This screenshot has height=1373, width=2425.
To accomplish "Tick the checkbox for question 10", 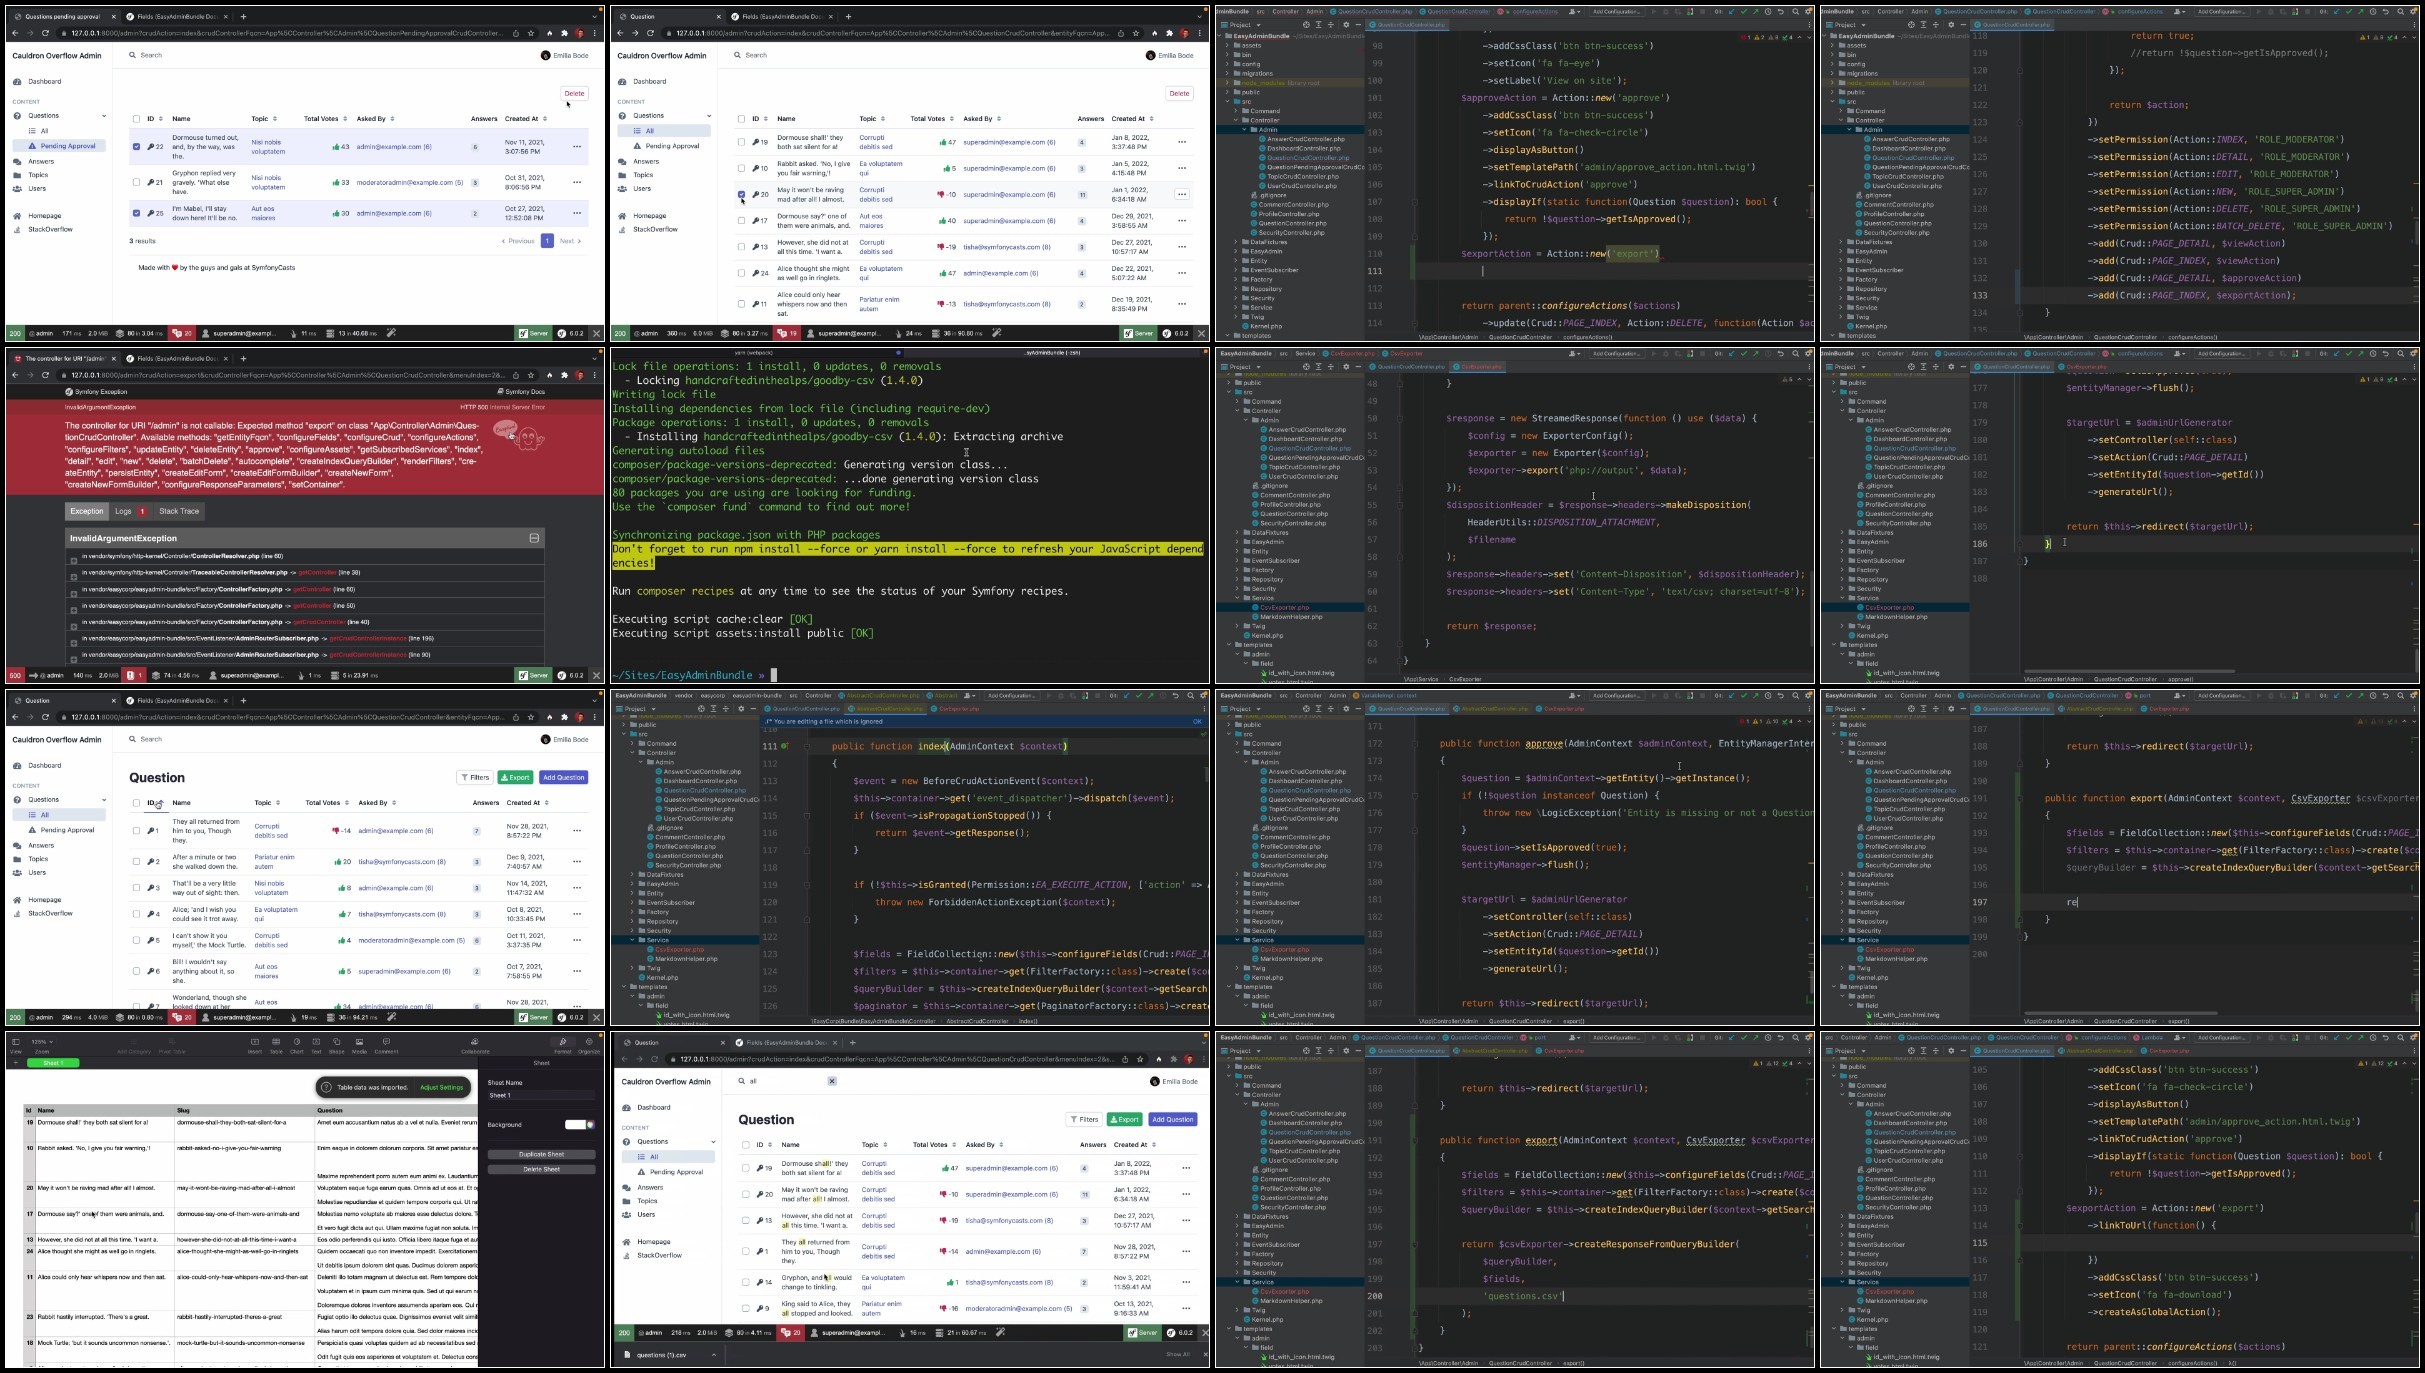I will 741,168.
